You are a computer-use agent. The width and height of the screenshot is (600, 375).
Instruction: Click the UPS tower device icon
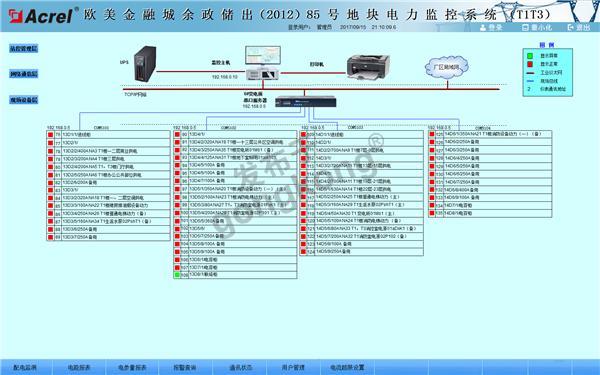point(145,64)
